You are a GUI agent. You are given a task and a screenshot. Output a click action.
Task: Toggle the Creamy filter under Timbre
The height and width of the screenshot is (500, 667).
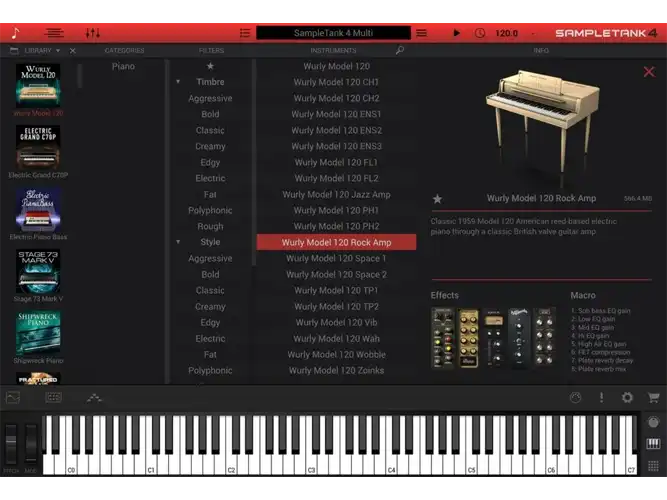click(x=210, y=146)
